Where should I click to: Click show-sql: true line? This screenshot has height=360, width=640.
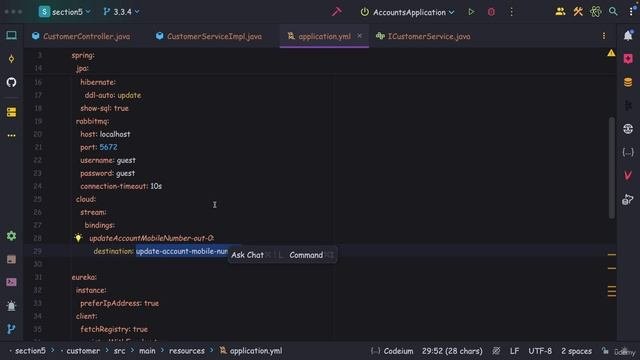click(104, 108)
